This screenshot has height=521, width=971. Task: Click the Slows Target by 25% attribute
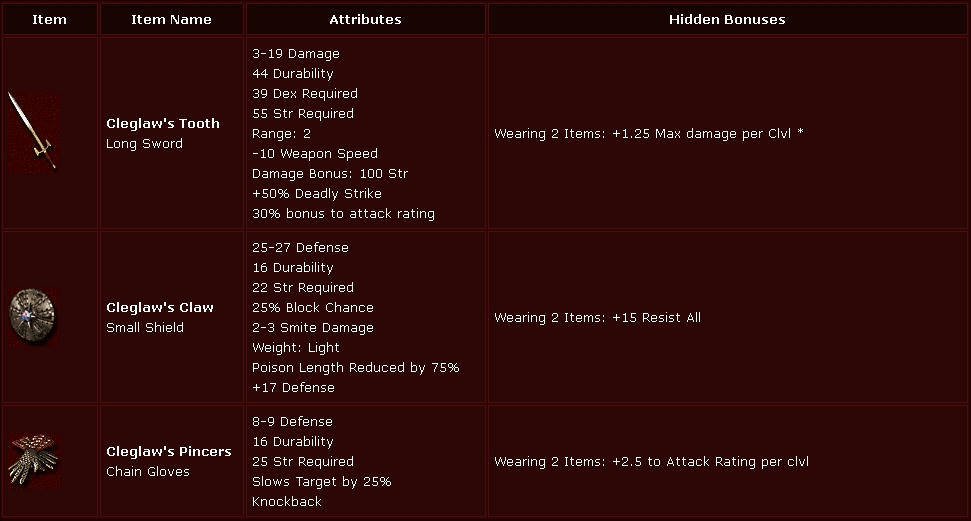[x=321, y=481]
